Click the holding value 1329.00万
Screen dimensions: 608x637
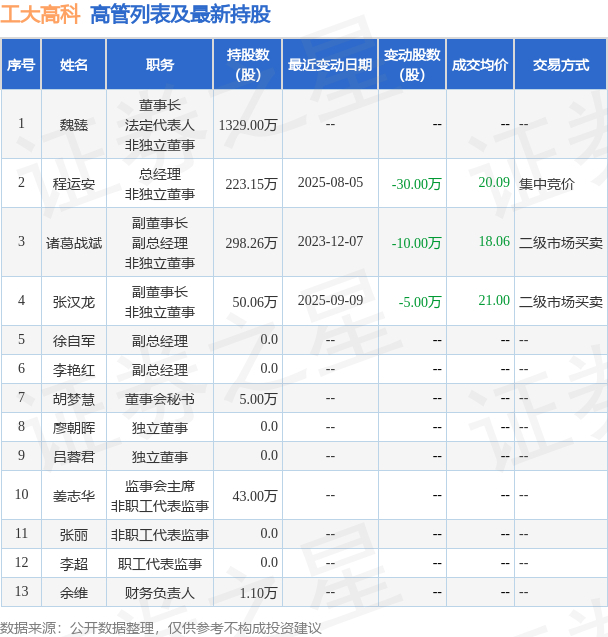[248, 124]
